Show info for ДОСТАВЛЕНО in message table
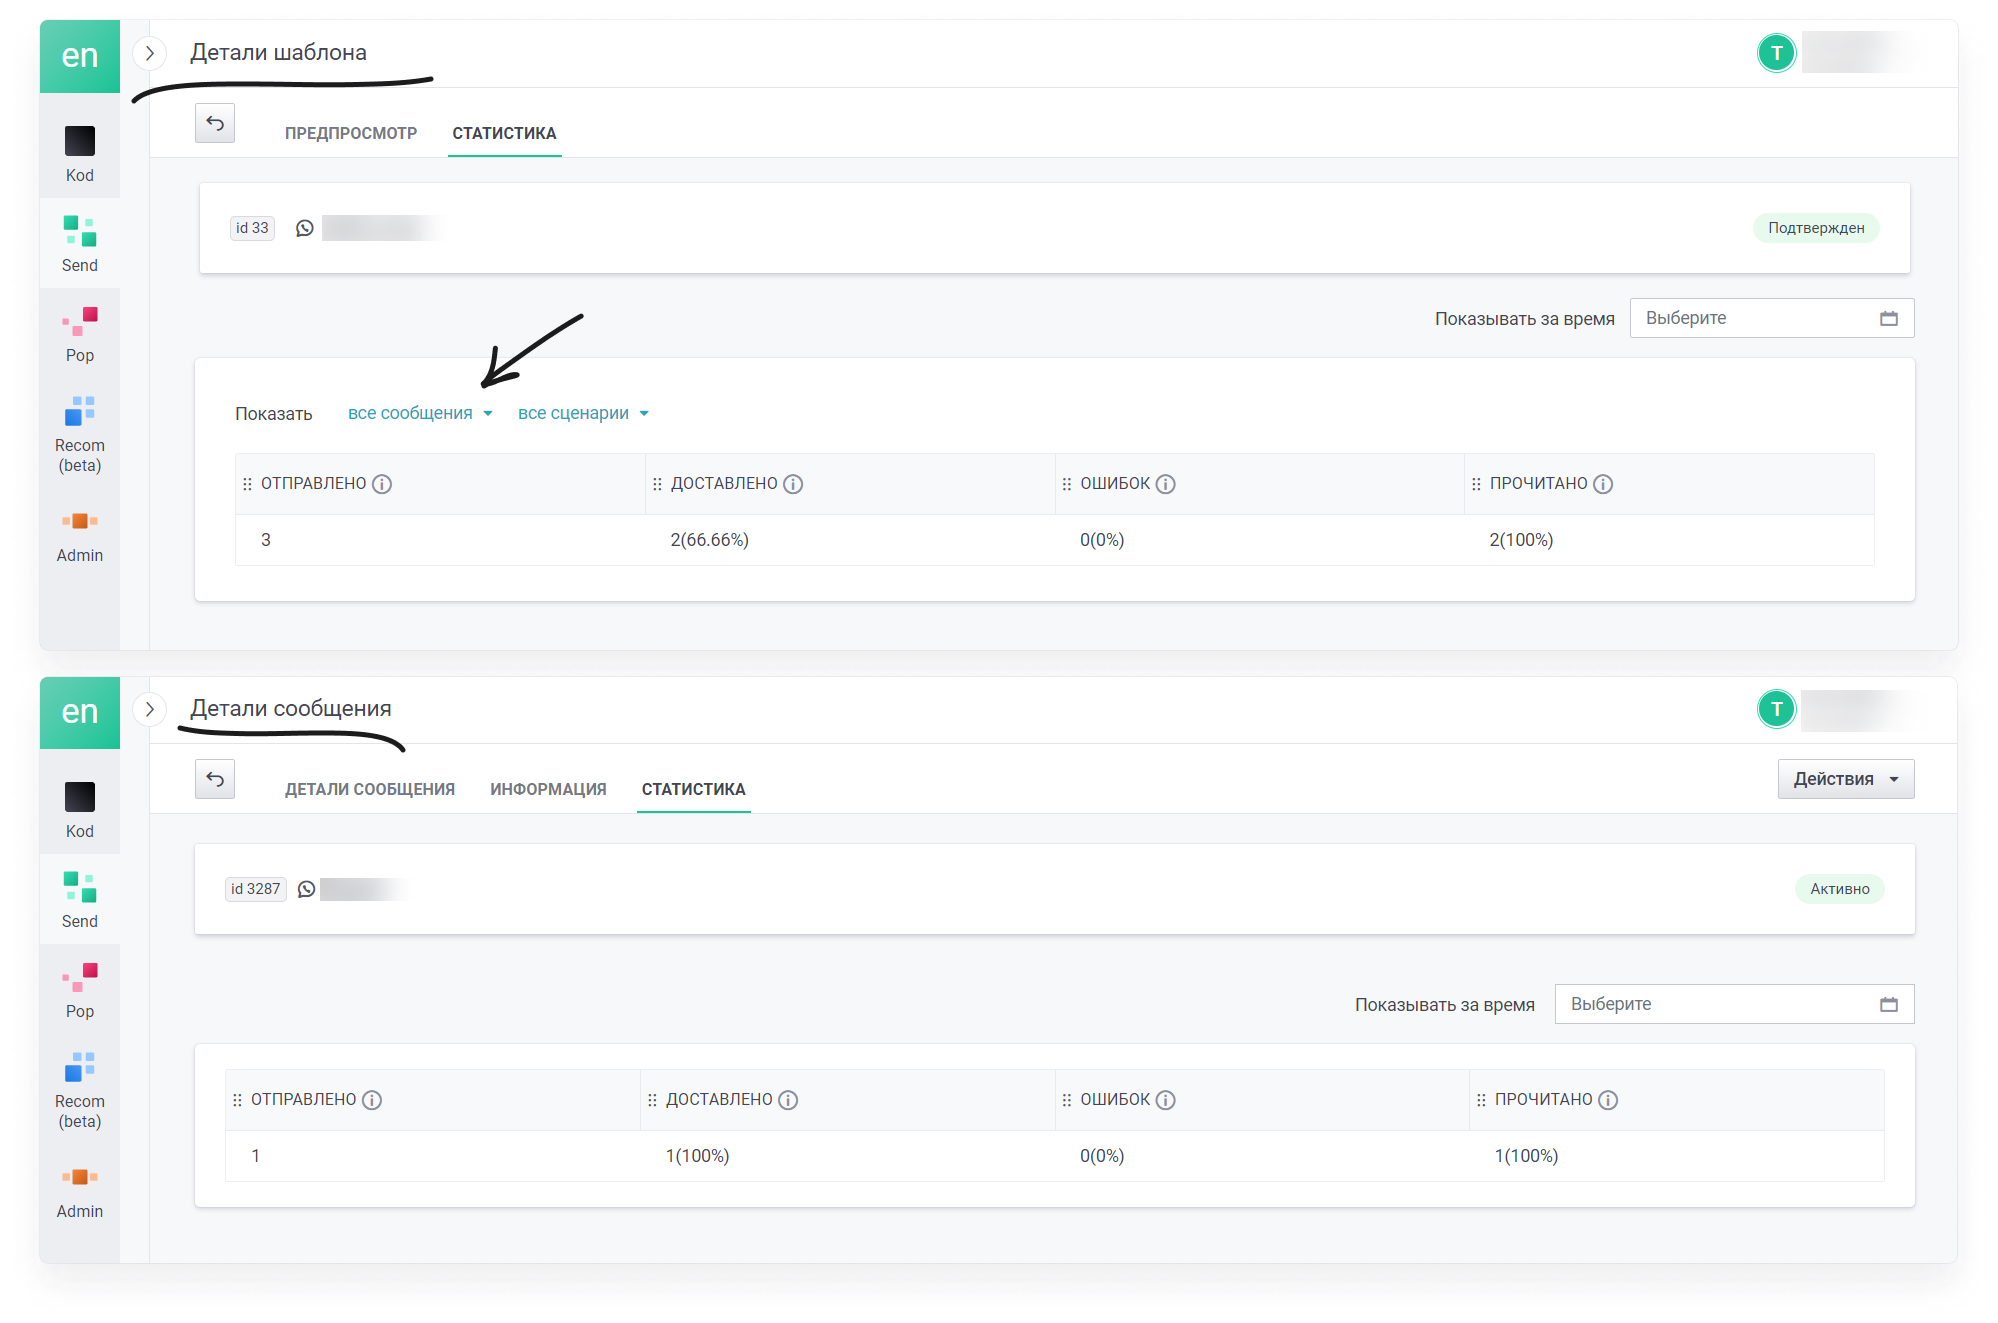Viewport: 1998px width, 1323px height. (x=788, y=1100)
